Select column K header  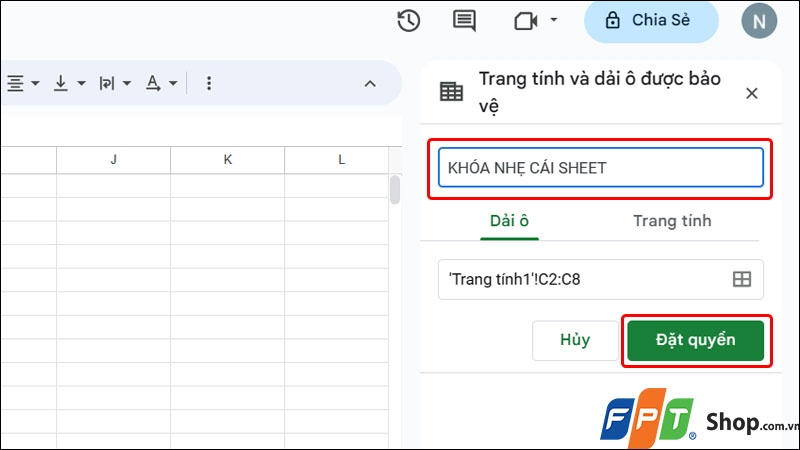point(228,160)
